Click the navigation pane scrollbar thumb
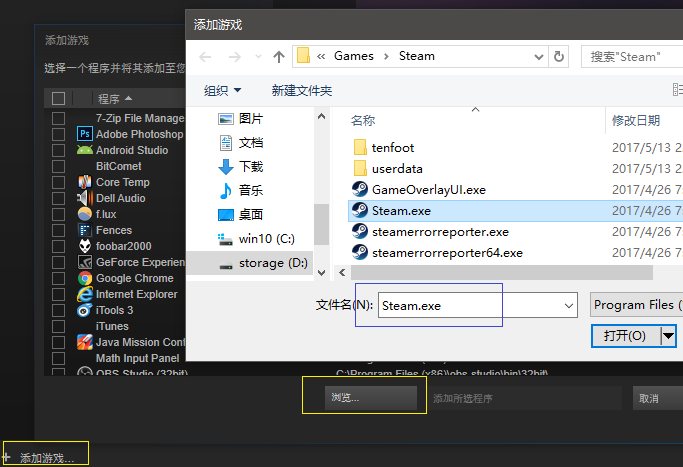 tap(321, 224)
